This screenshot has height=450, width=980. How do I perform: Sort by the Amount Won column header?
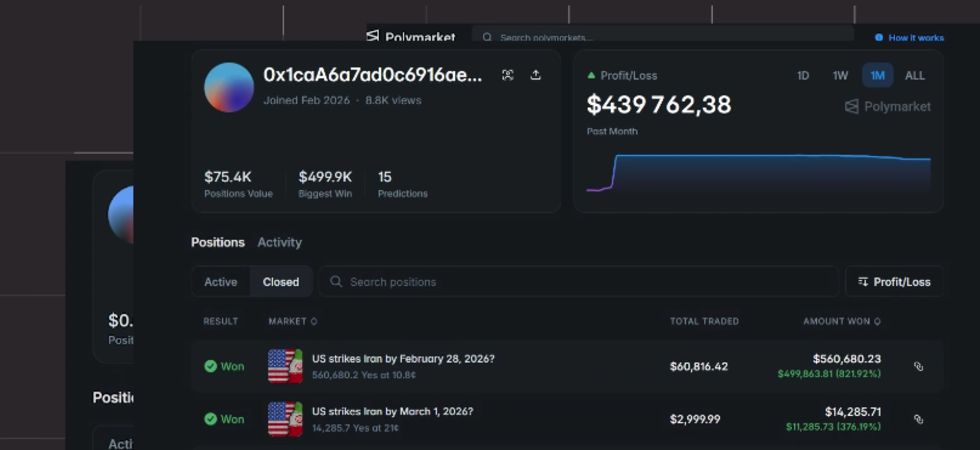(x=842, y=321)
